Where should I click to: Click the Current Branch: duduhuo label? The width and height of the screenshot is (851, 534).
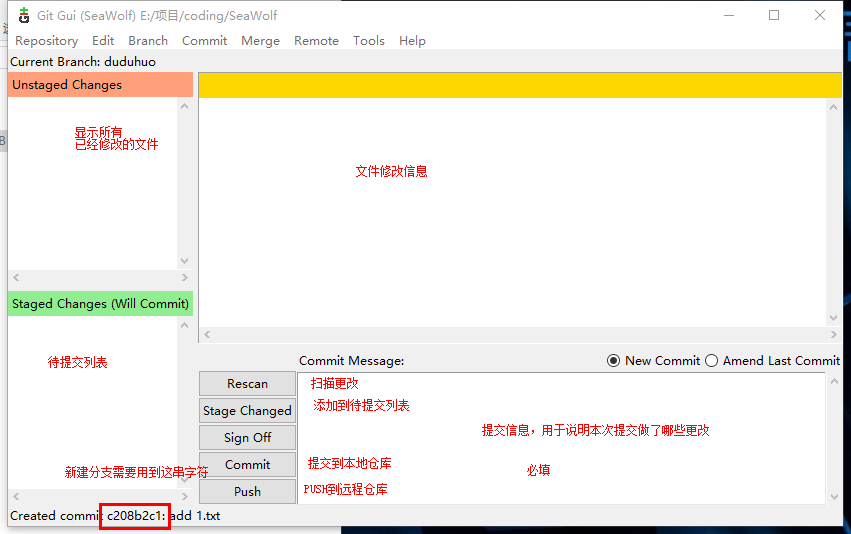[x=83, y=62]
